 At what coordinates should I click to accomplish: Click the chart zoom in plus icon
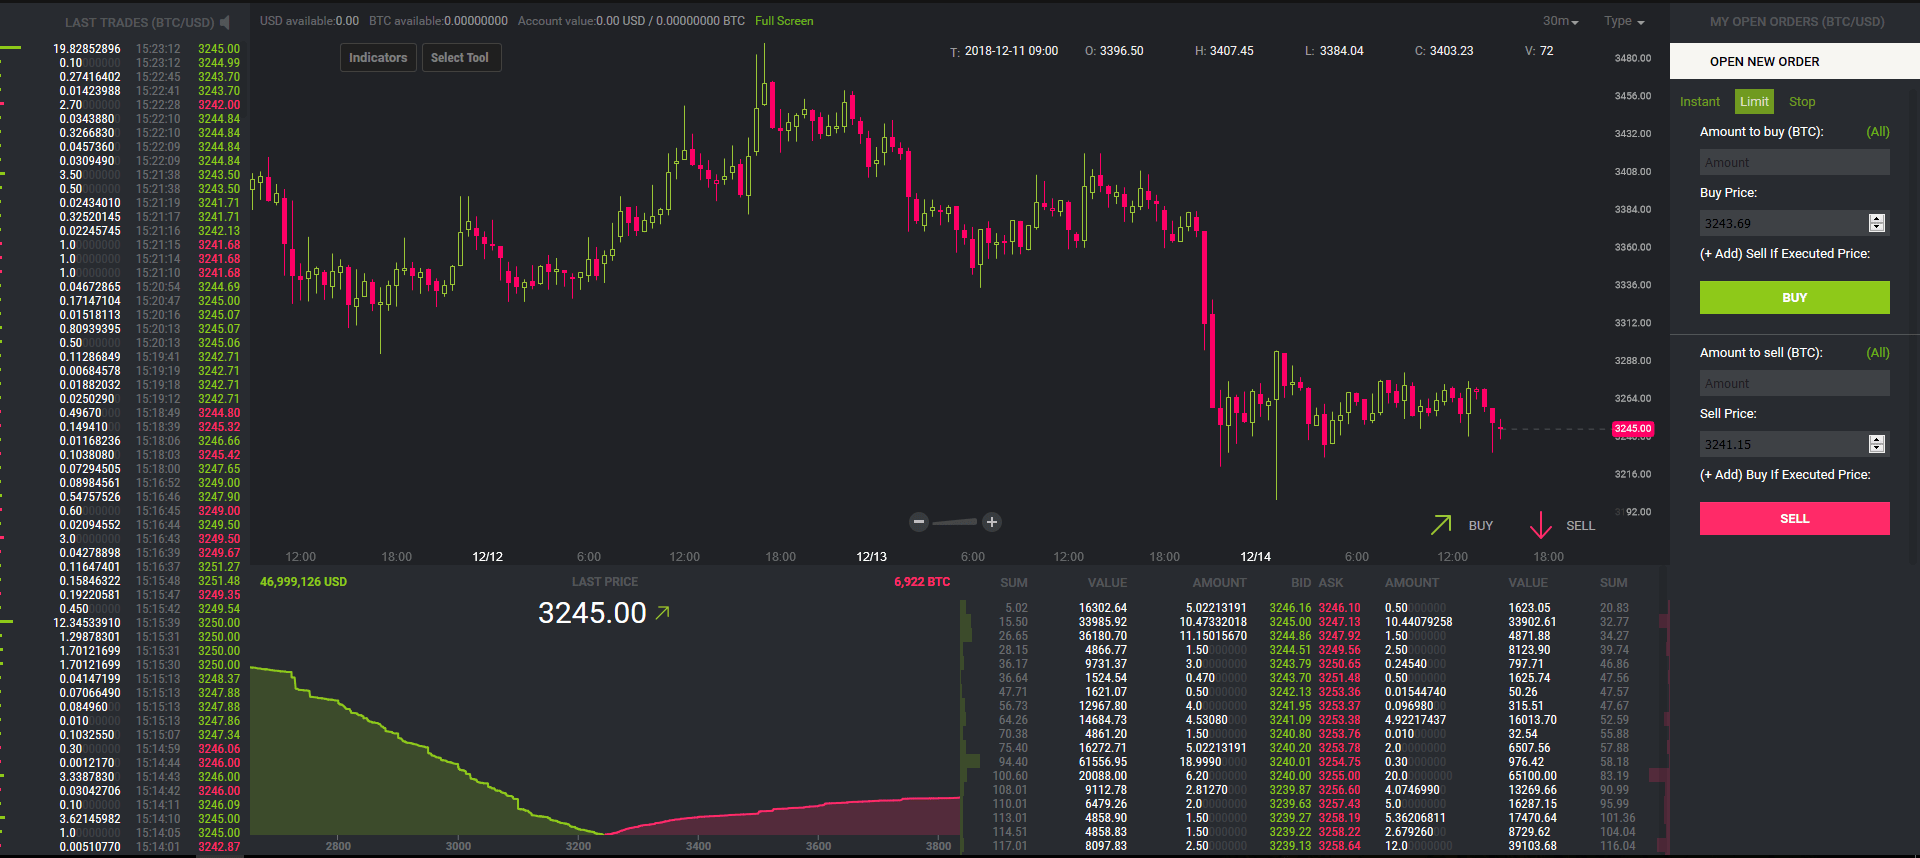point(992,522)
